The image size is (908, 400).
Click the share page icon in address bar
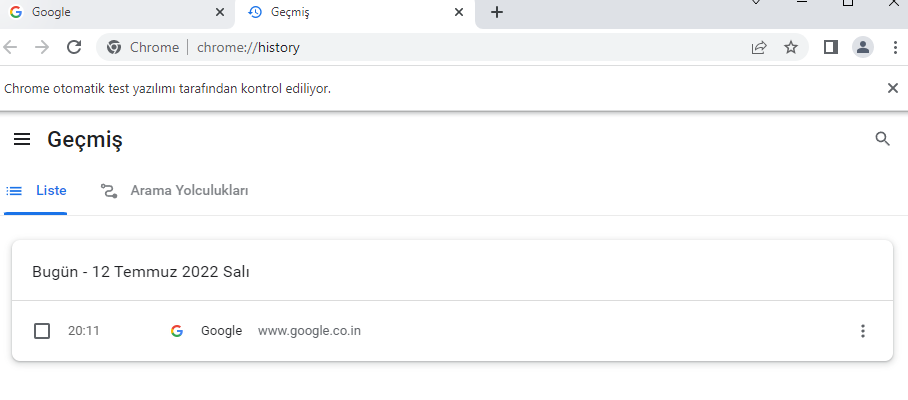[x=759, y=47]
